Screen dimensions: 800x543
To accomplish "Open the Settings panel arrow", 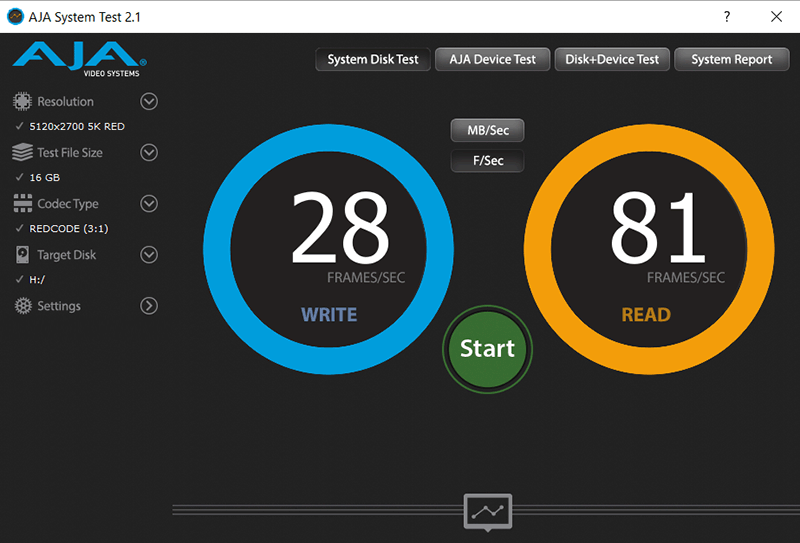I will (x=149, y=306).
